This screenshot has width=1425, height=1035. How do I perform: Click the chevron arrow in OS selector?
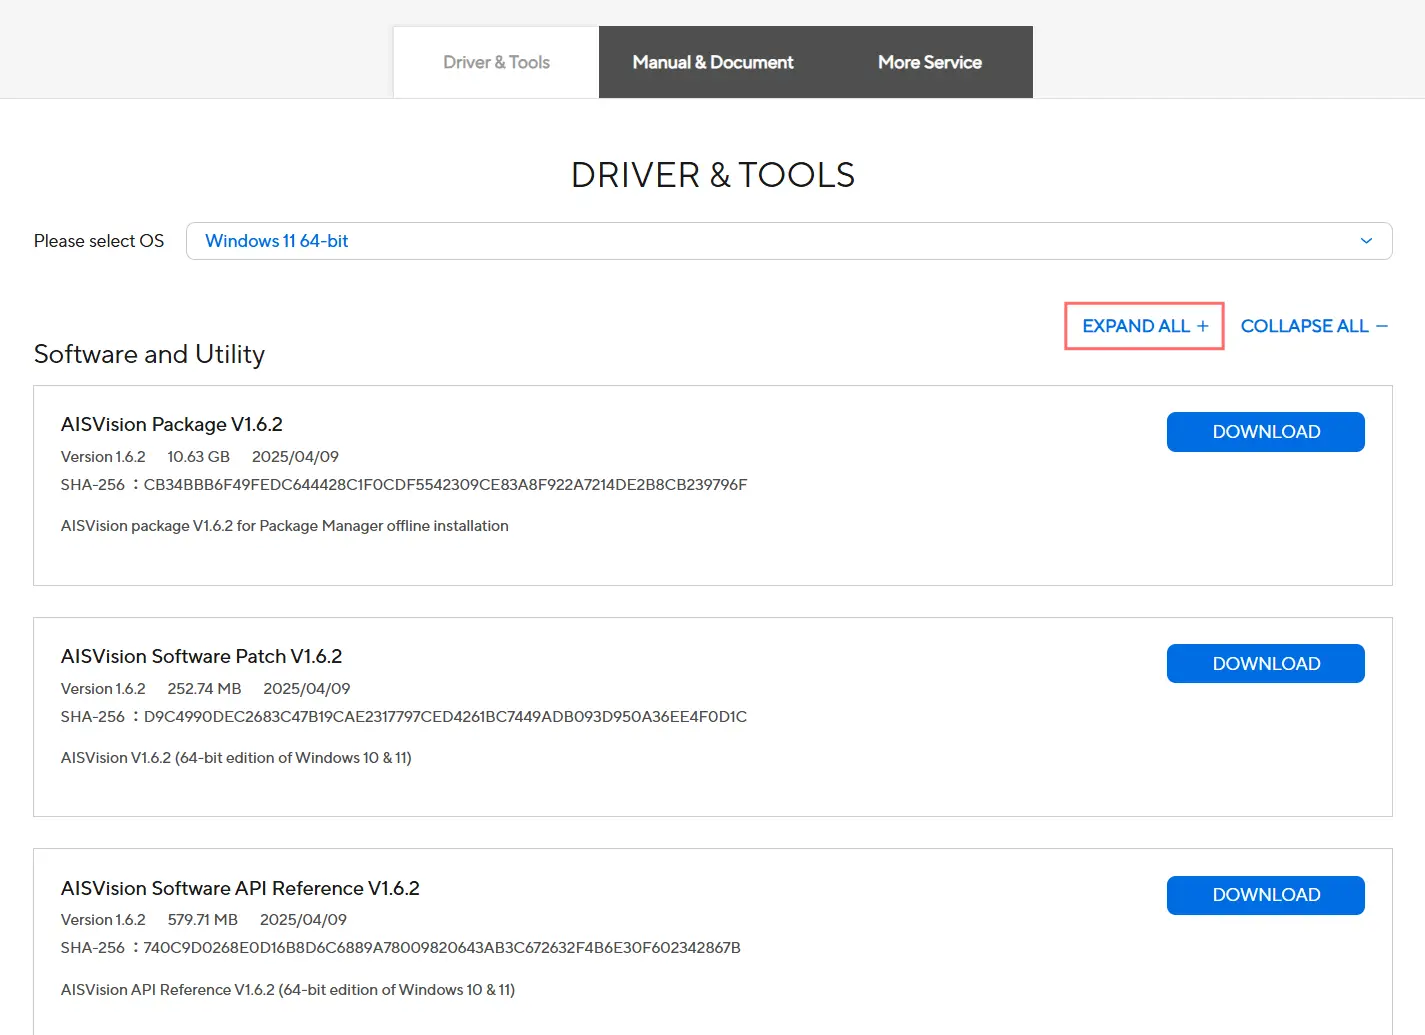(1366, 241)
